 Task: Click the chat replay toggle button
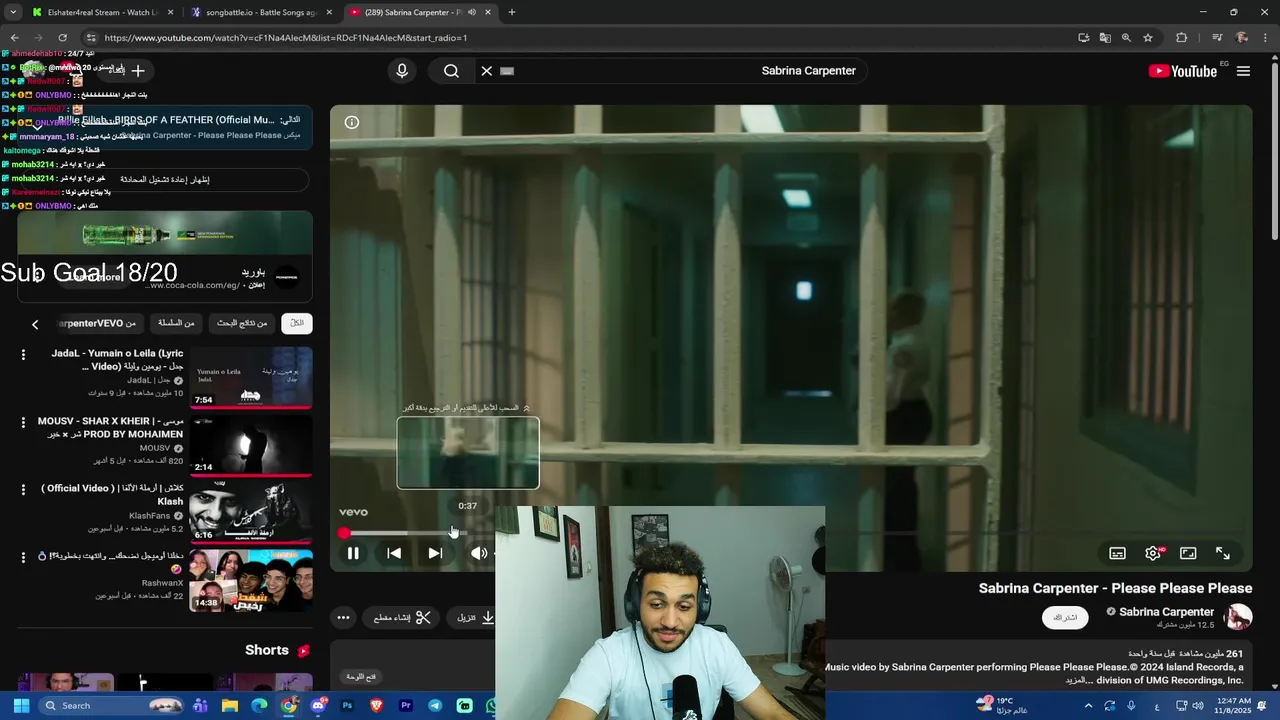(165, 180)
